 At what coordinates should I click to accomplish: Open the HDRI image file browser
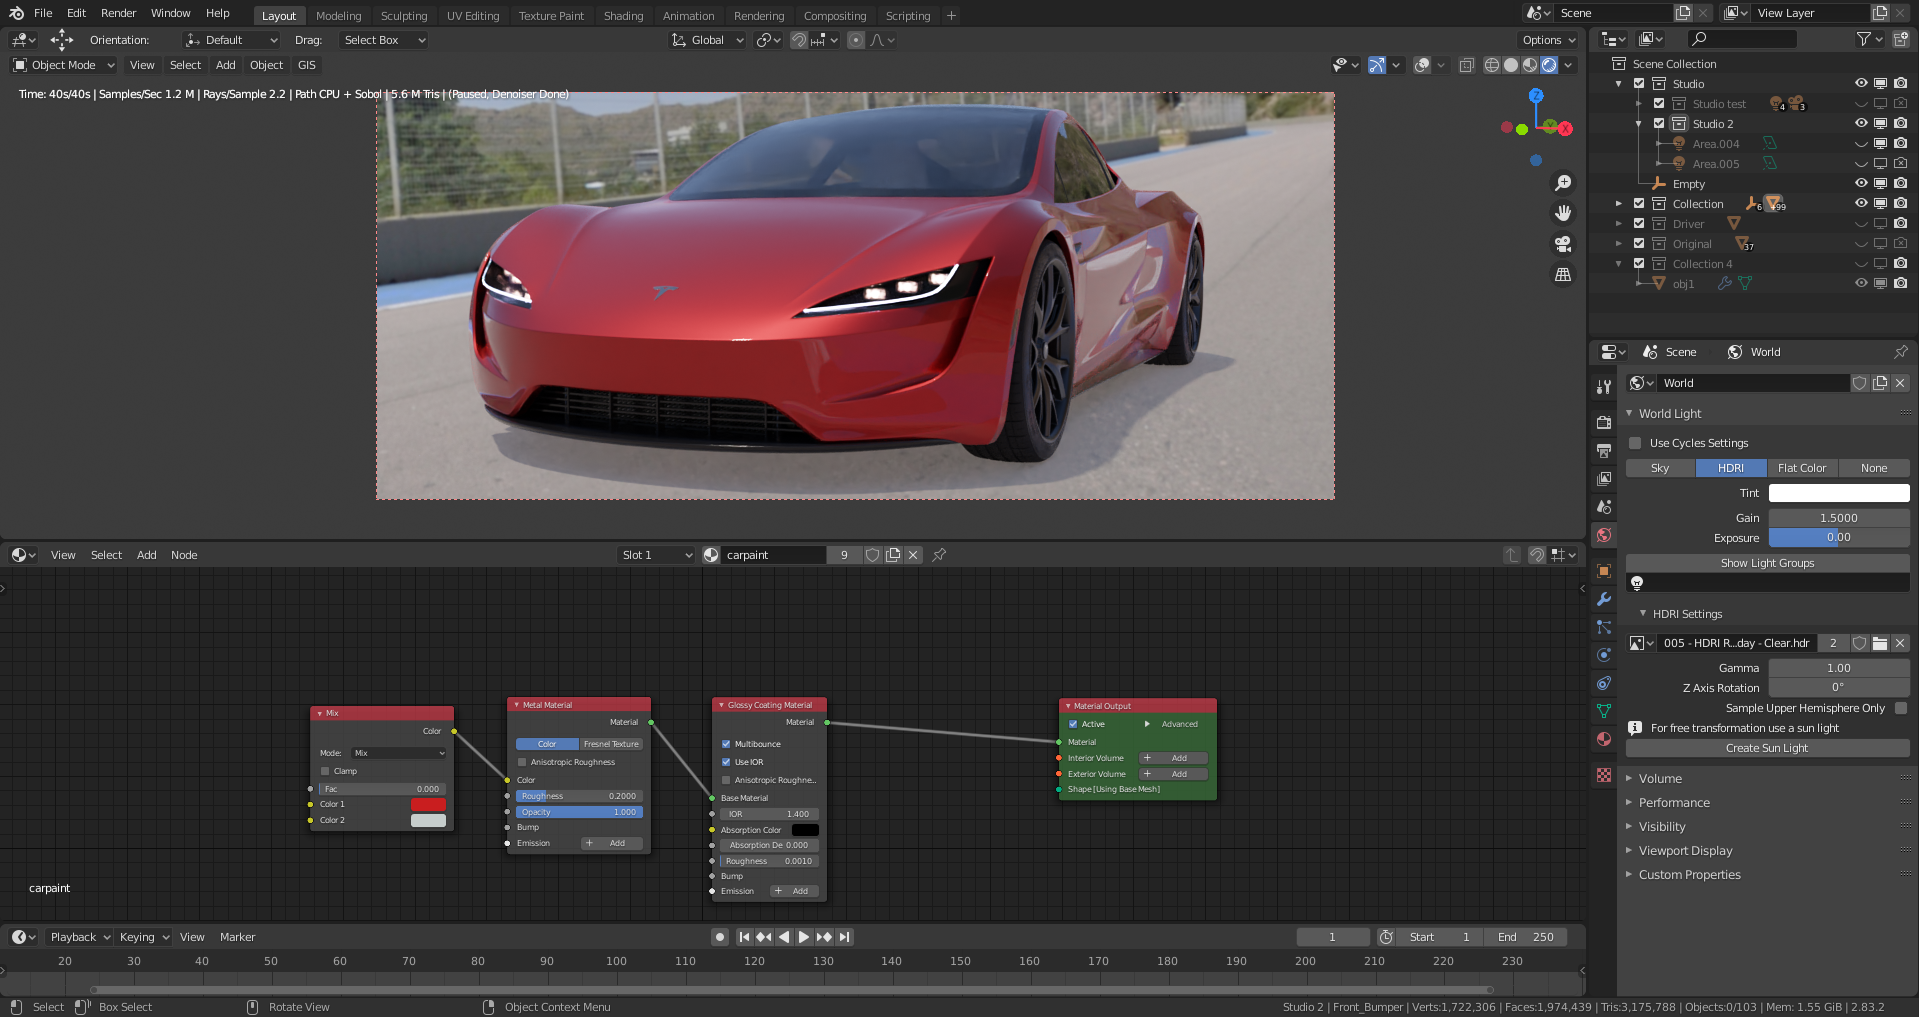point(1880,643)
